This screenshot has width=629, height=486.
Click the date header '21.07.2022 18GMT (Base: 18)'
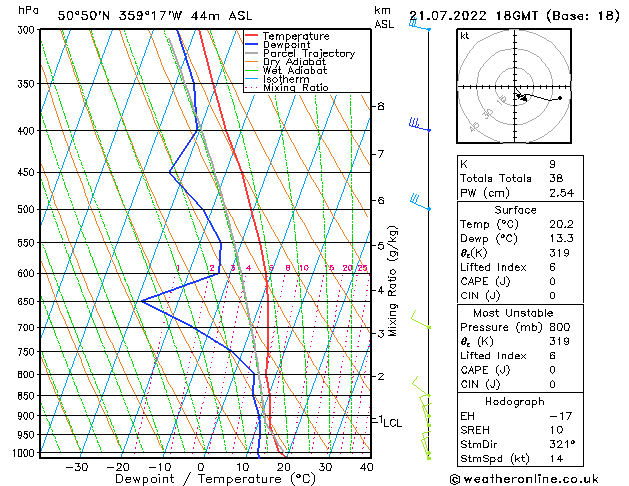click(514, 16)
